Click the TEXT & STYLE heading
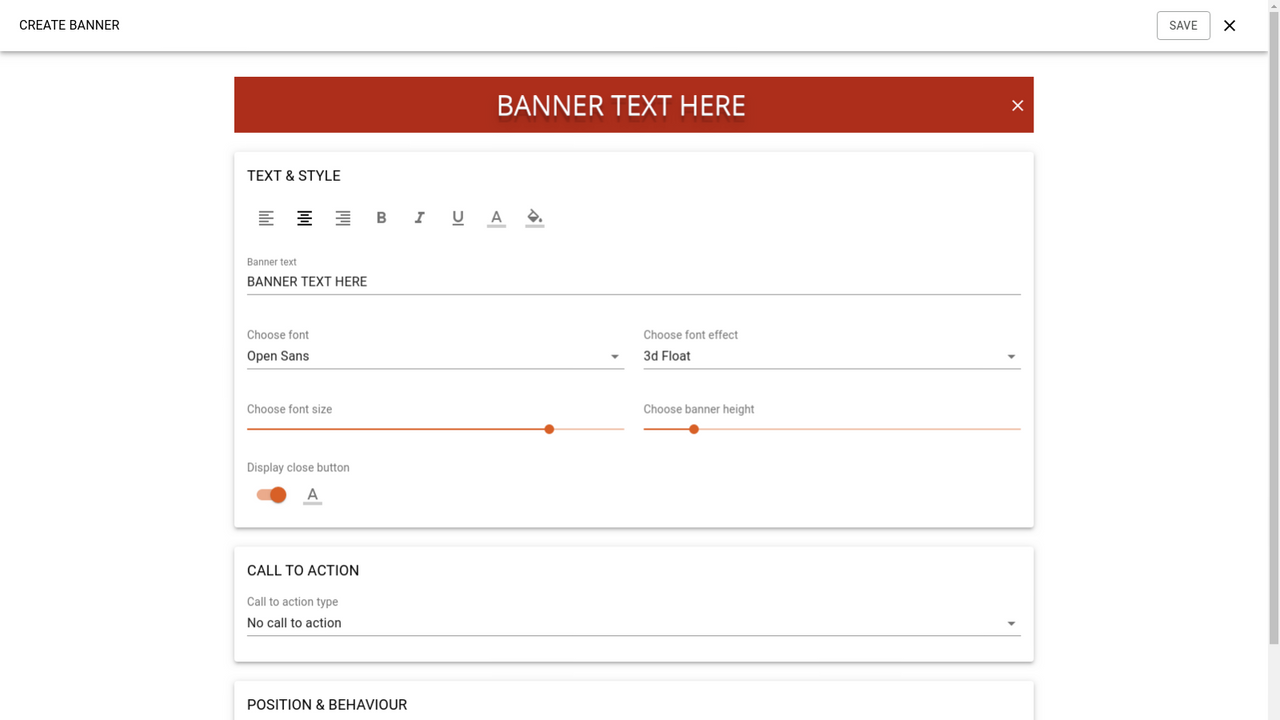 [x=294, y=176]
